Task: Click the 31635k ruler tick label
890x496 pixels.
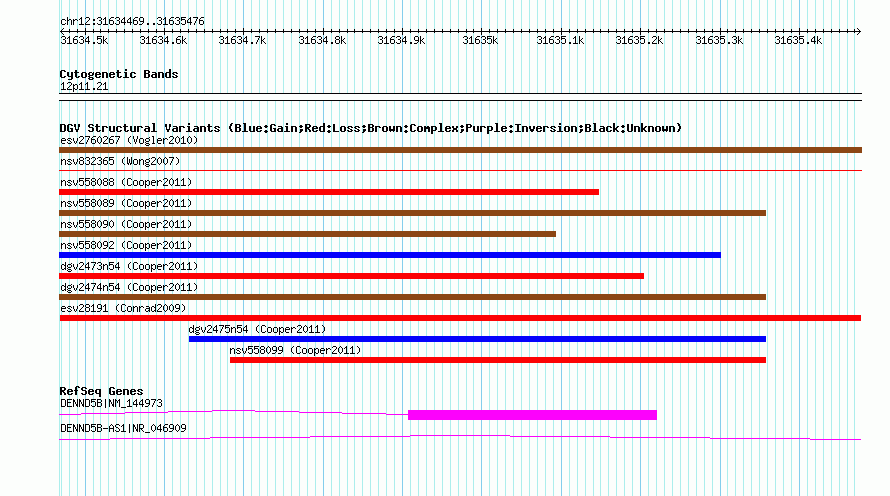Action: [x=480, y=40]
